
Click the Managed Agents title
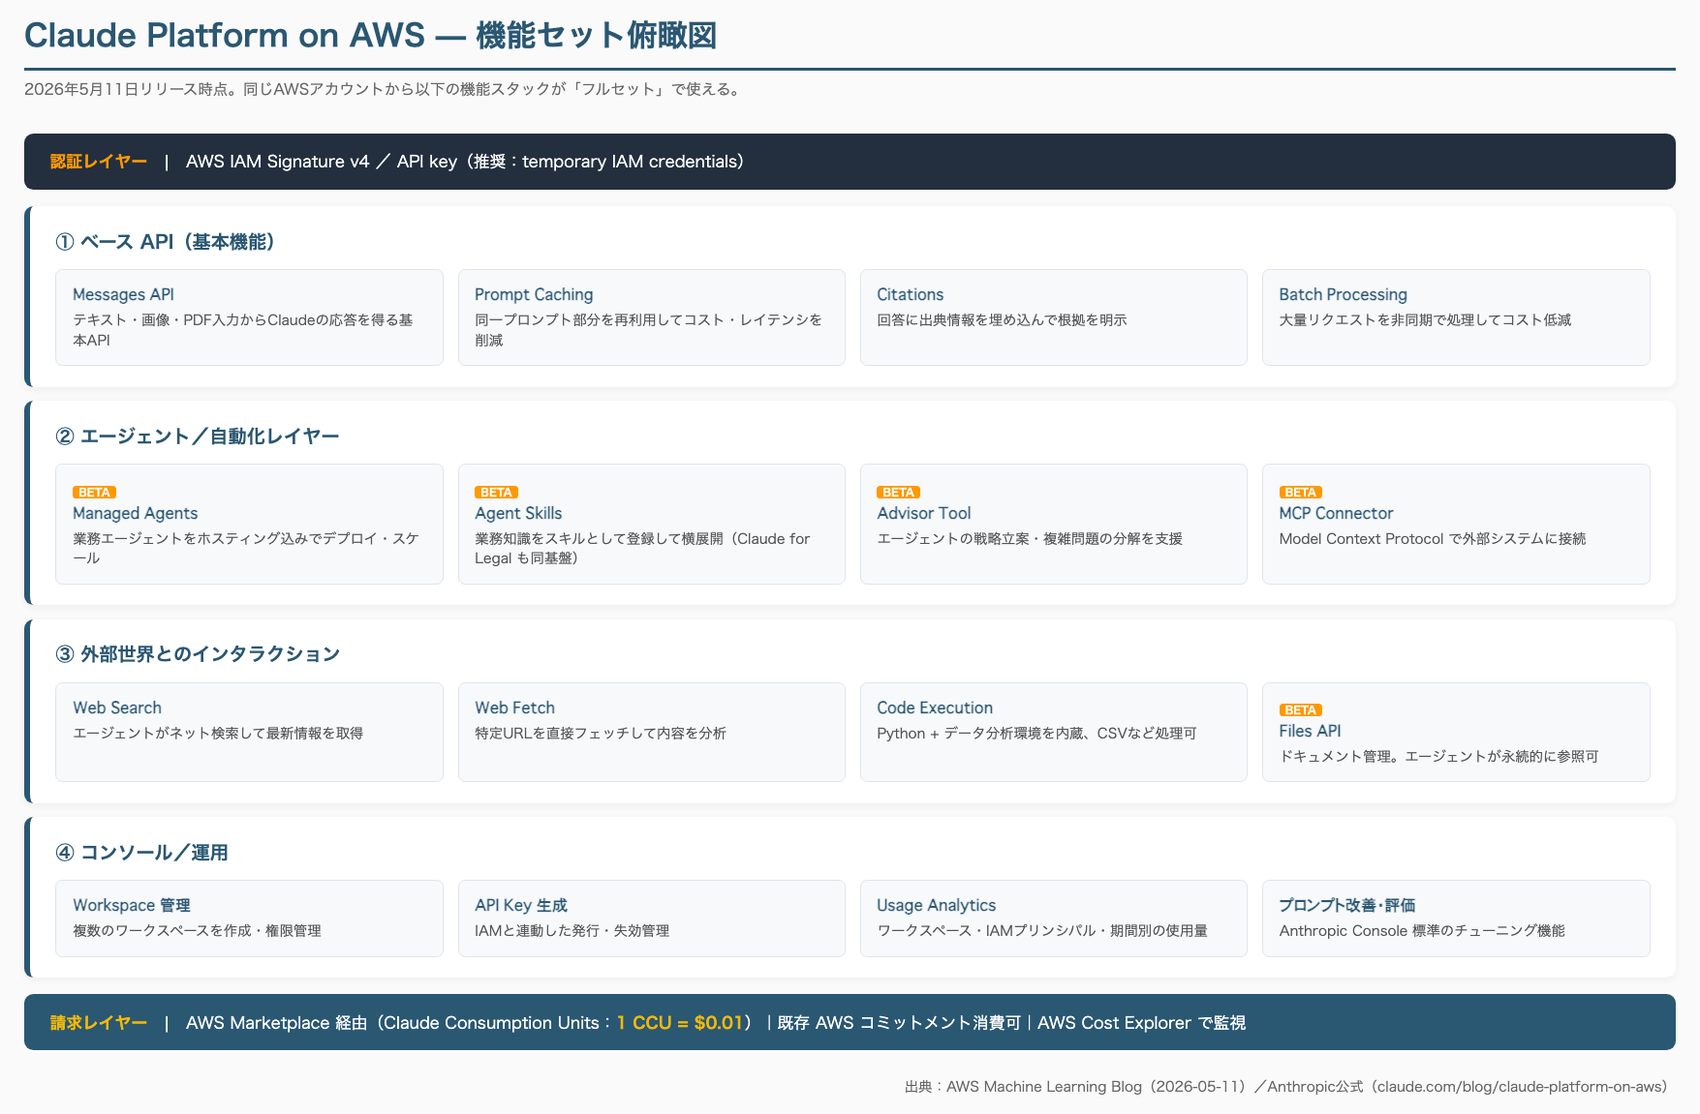tap(135, 513)
